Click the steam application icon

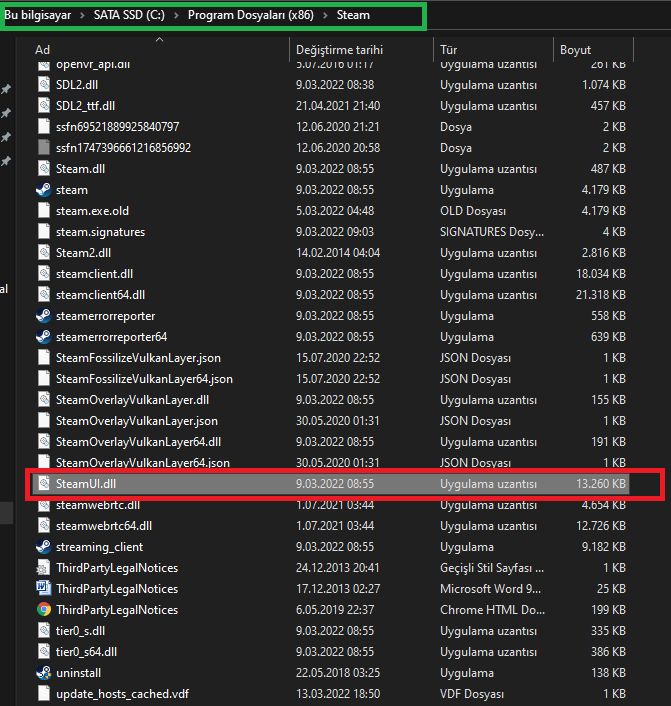click(x=44, y=190)
